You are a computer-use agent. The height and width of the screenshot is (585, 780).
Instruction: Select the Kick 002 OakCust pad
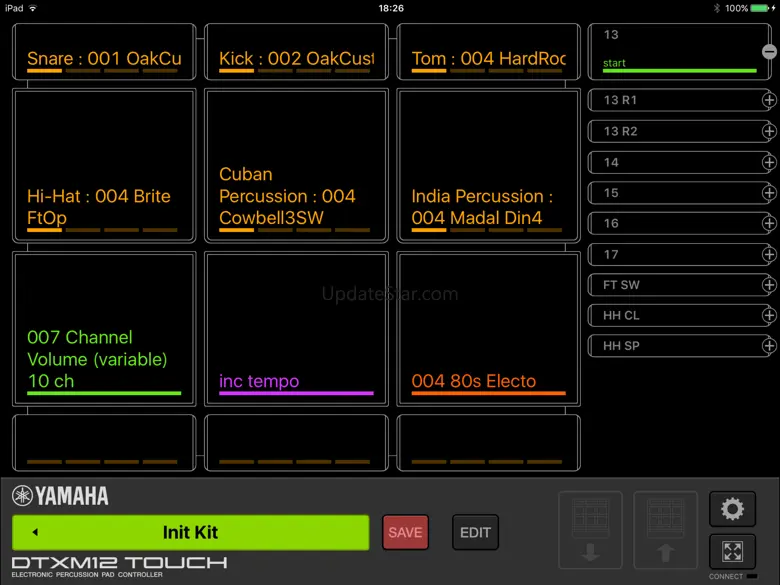coord(296,52)
